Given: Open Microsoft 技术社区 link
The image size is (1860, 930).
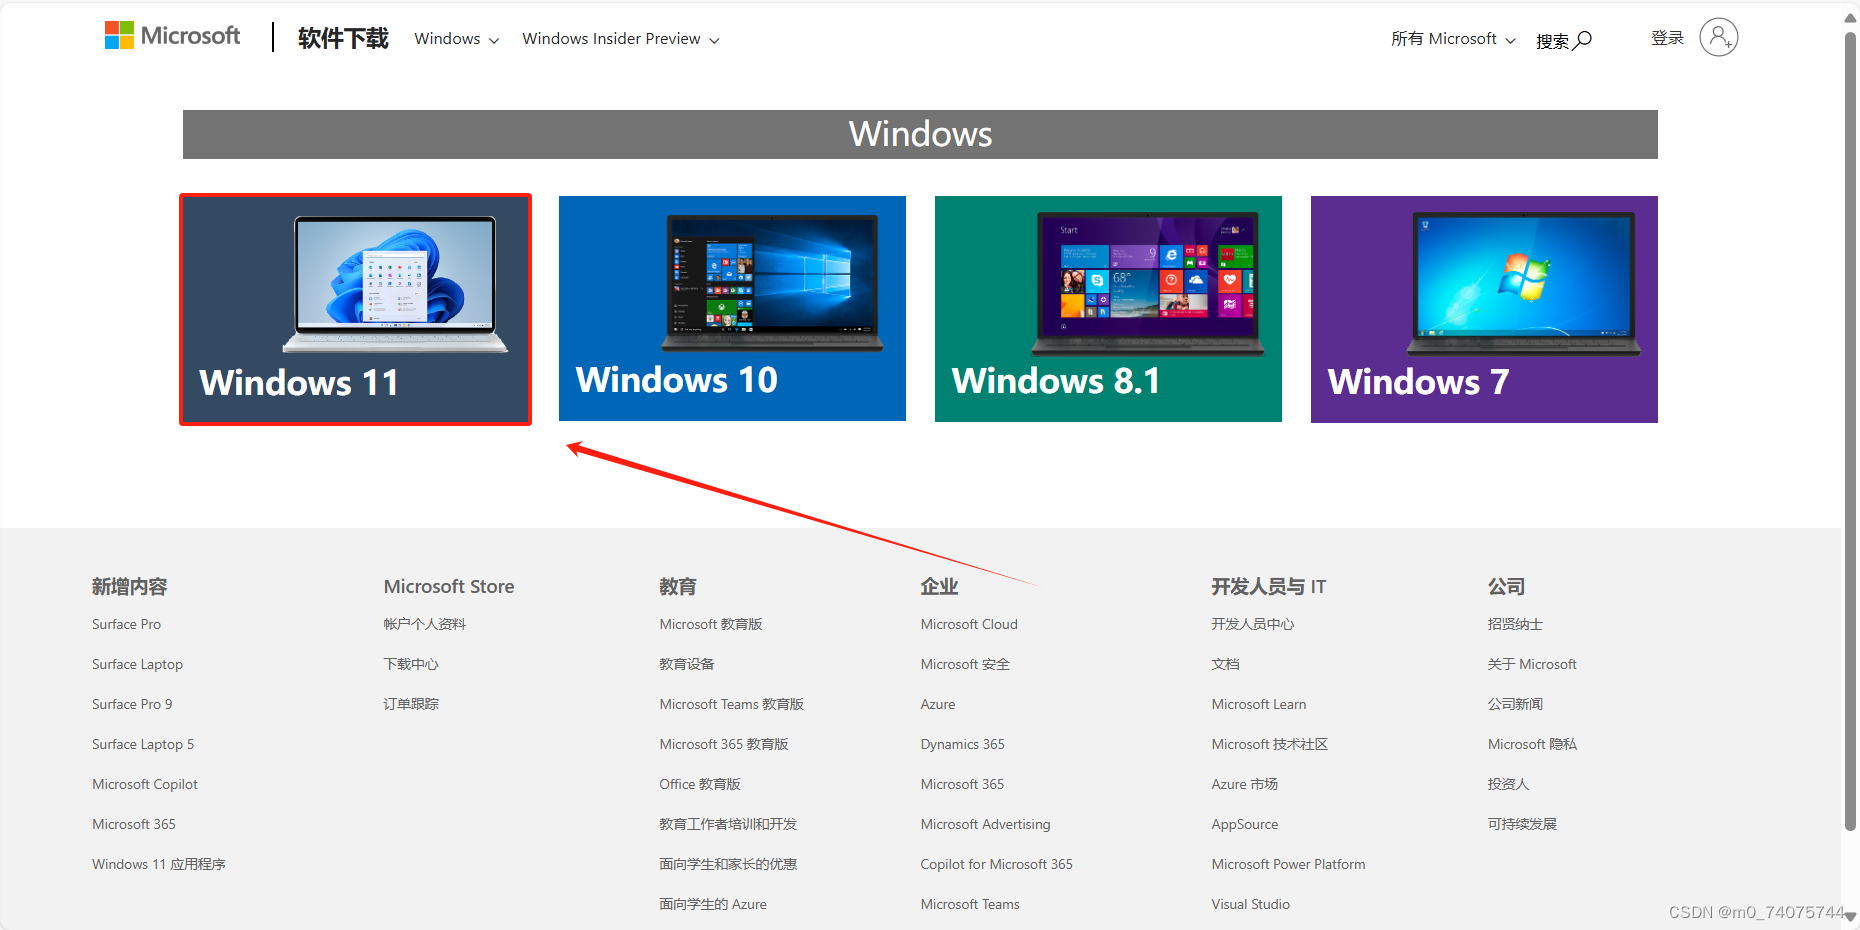Looking at the screenshot, I should (x=1270, y=744).
